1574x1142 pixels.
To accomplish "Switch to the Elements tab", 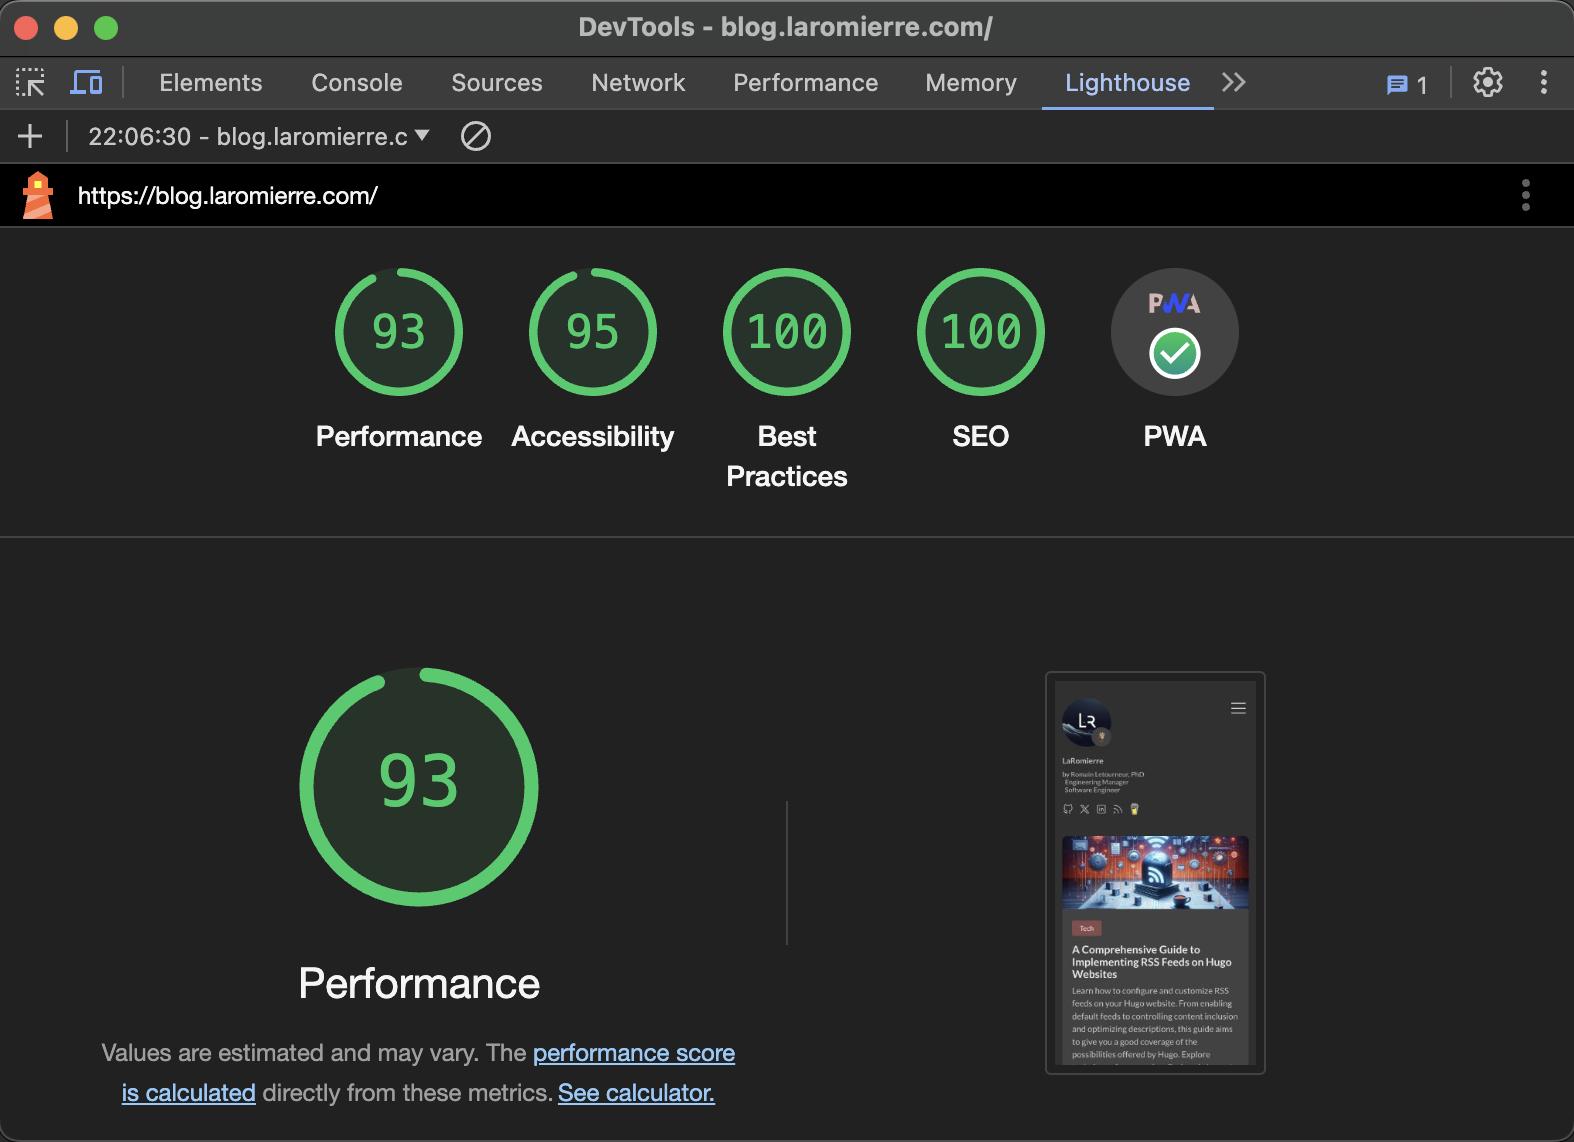I will [x=211, y=83].
